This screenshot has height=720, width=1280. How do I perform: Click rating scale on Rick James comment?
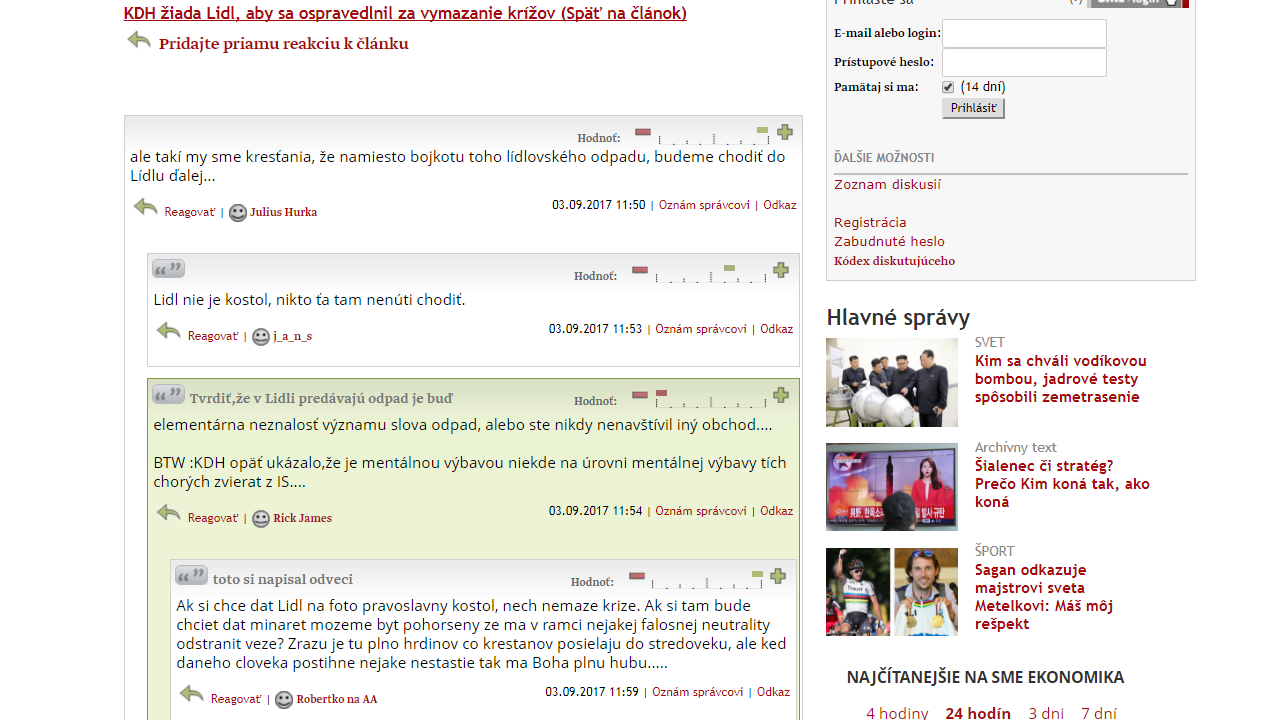710,400
